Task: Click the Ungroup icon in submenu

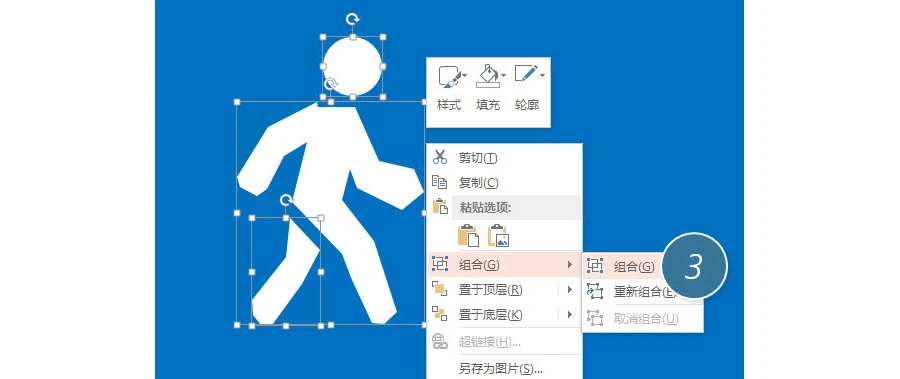Action: click(595, 318)
